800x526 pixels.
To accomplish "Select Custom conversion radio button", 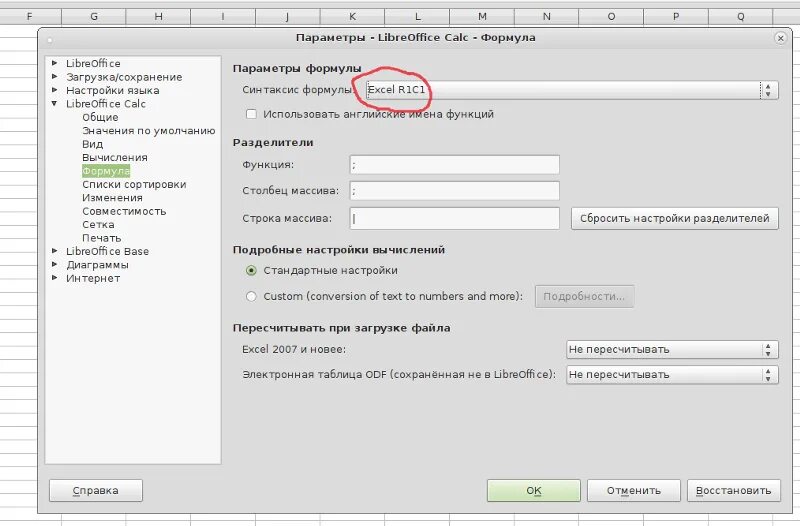I will pyautogui.click(x=251, y=296).
